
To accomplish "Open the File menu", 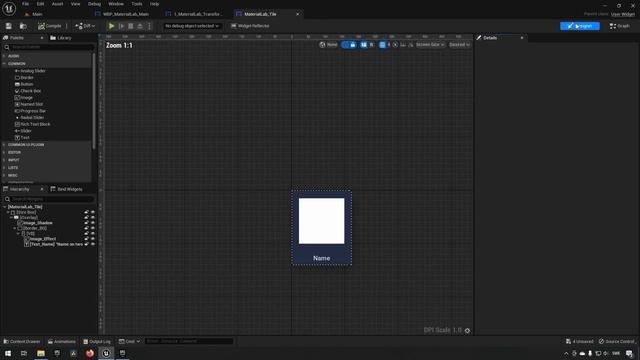I will (x=25, y=4).
